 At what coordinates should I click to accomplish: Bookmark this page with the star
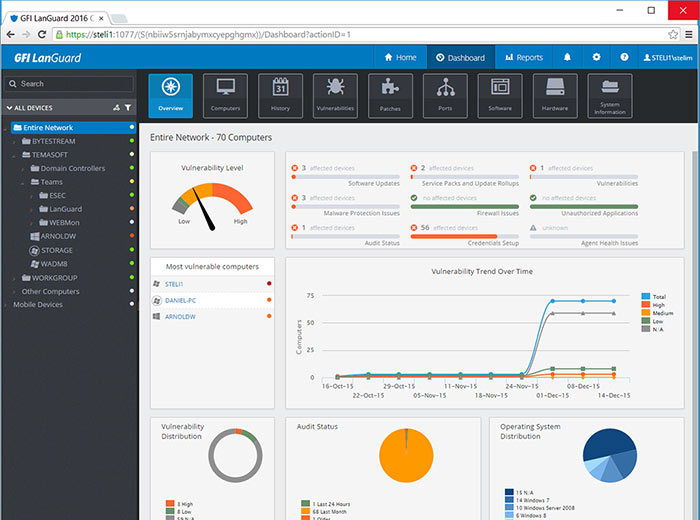pyautogui.click(x=673, y=34)
